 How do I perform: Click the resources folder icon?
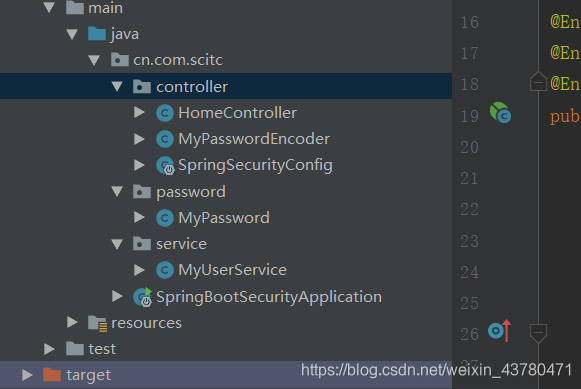[97, 323]
